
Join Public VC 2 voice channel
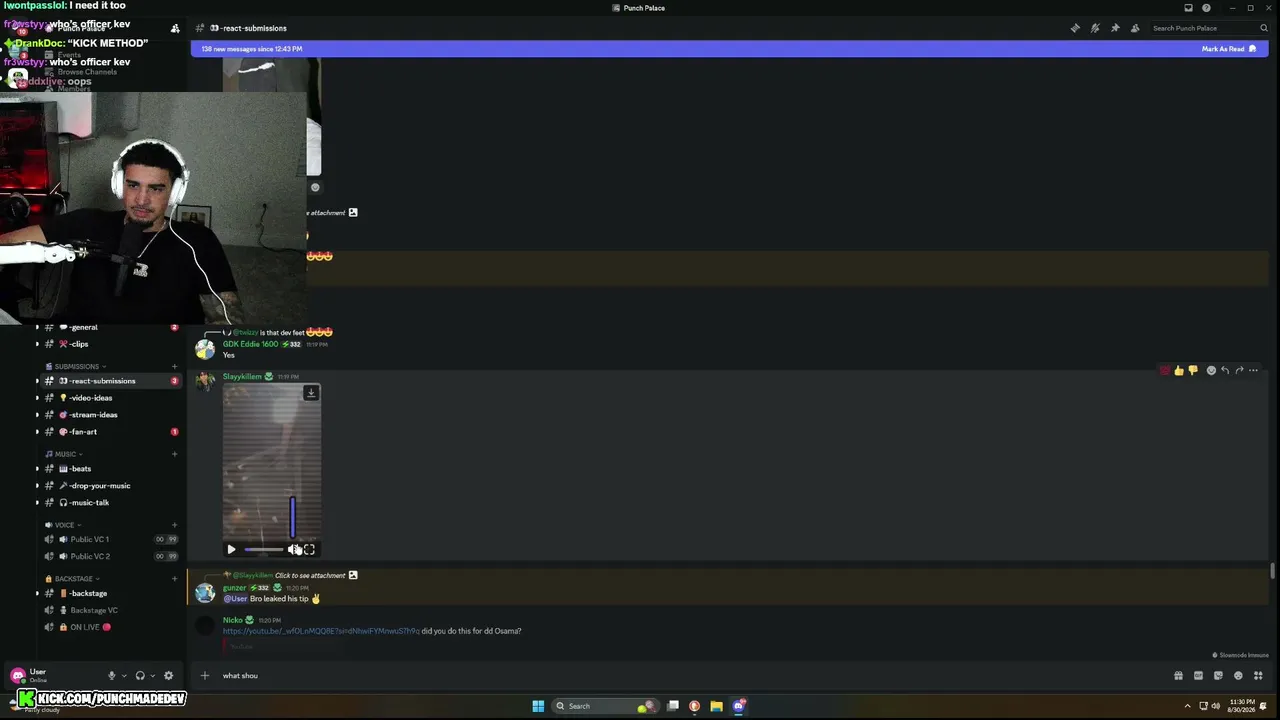coord(110,556)
